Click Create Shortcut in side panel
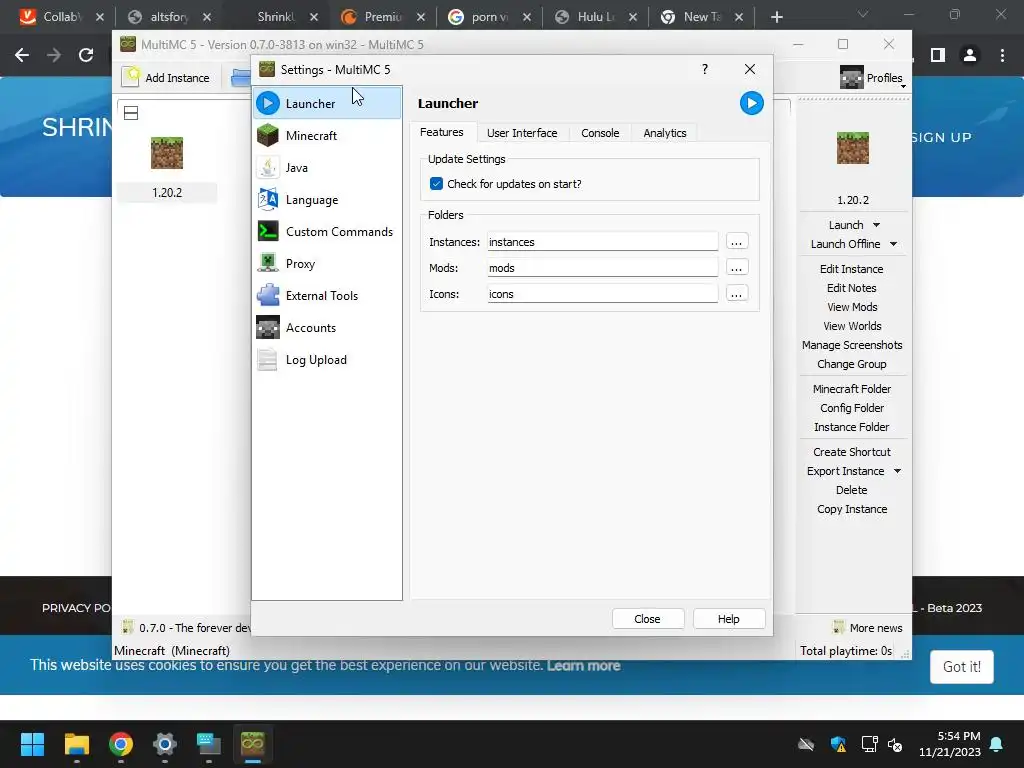 pyautogui.click(x=852, y=452)
